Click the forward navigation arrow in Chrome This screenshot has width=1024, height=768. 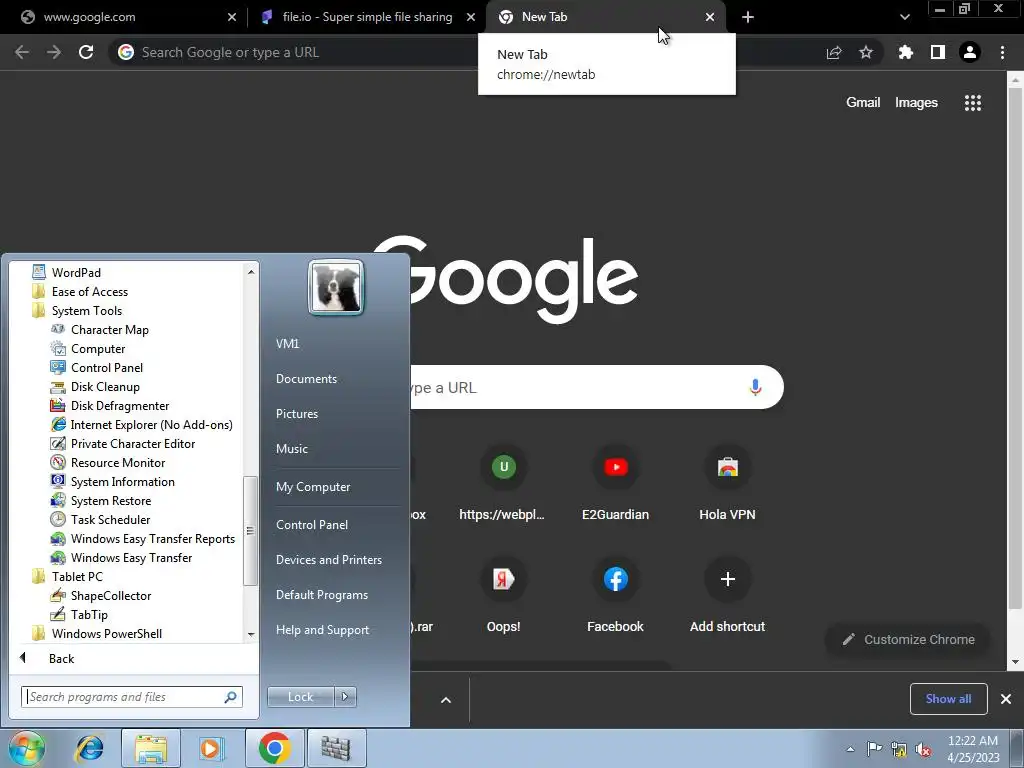[54, 52]
